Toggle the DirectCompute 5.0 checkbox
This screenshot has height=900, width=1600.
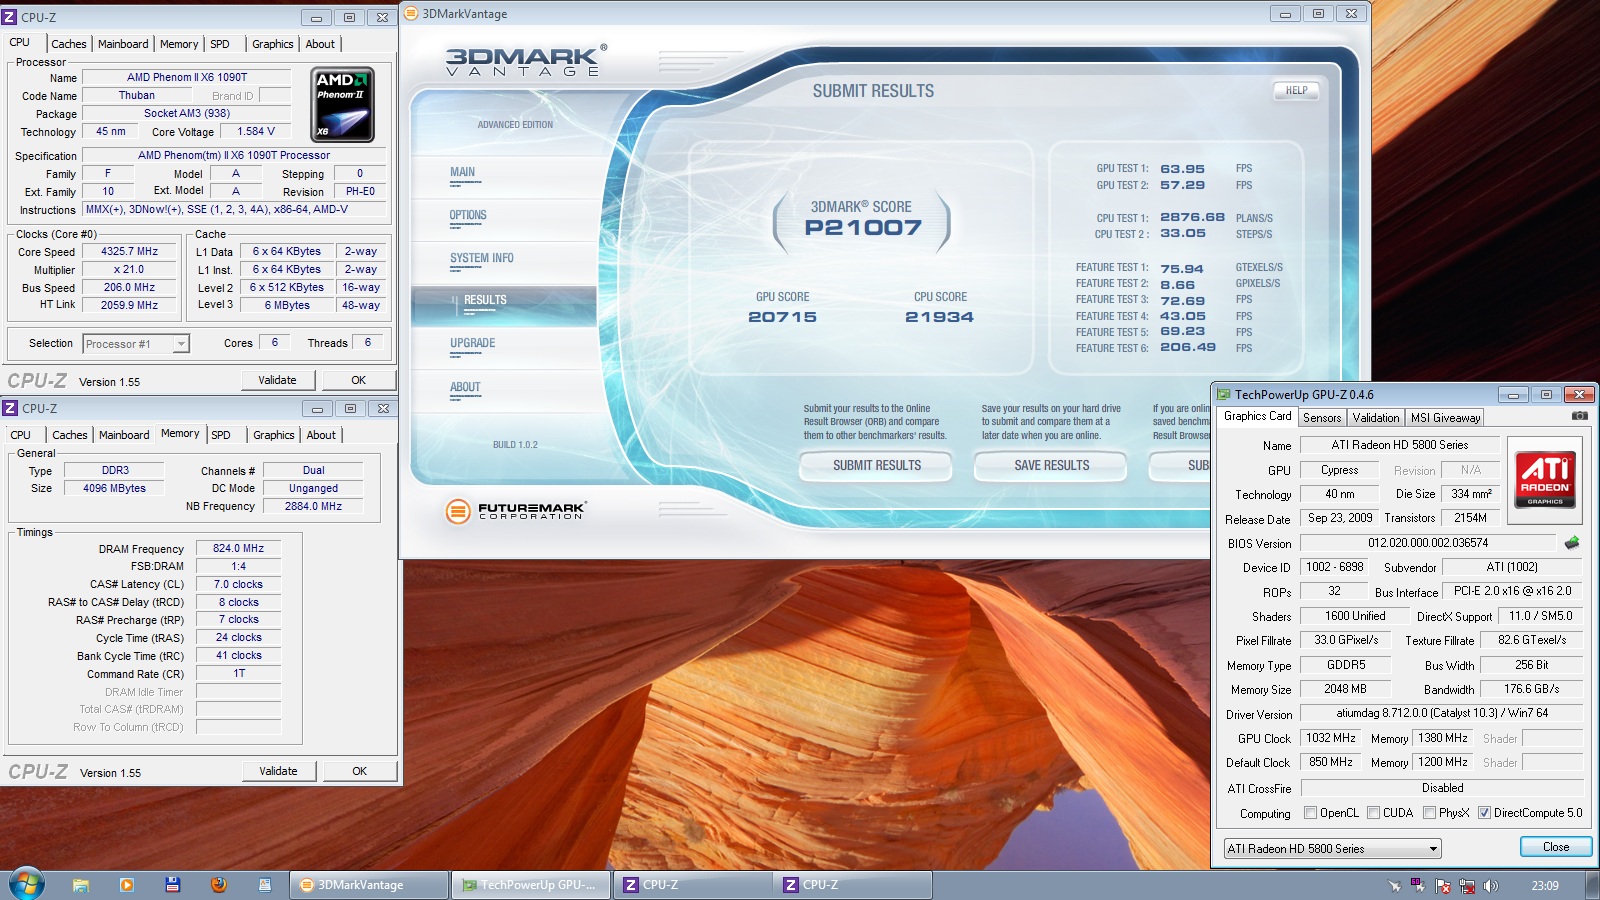coord(1485,813)
